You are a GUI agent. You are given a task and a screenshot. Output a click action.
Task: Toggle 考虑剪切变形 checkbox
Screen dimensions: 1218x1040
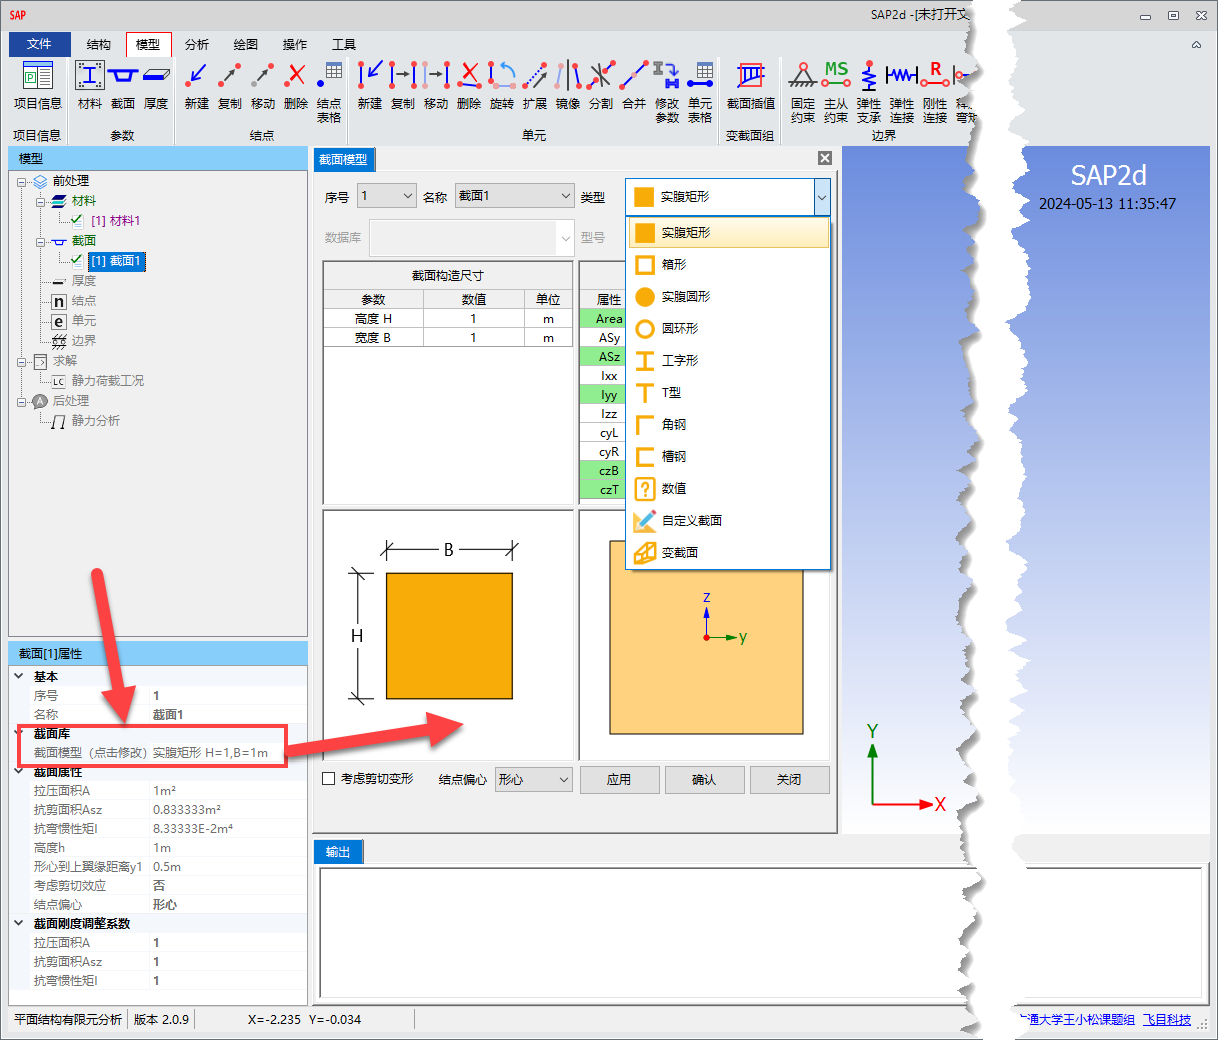[x=329, y=778]
